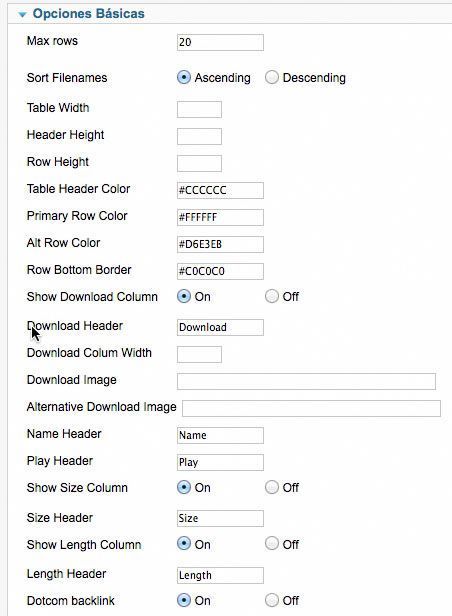Click the Row Bottom Border color field

[x=220, y=271]
